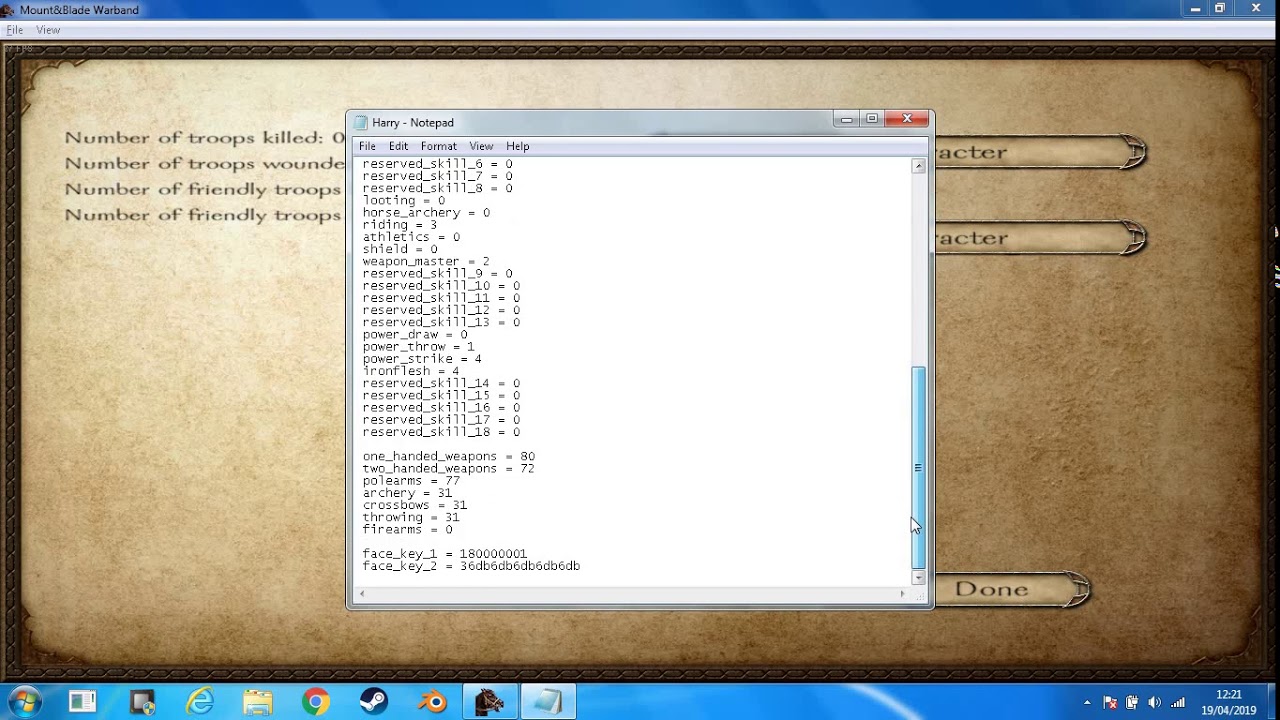Open the clock showing 12:21

[1229, 702]
